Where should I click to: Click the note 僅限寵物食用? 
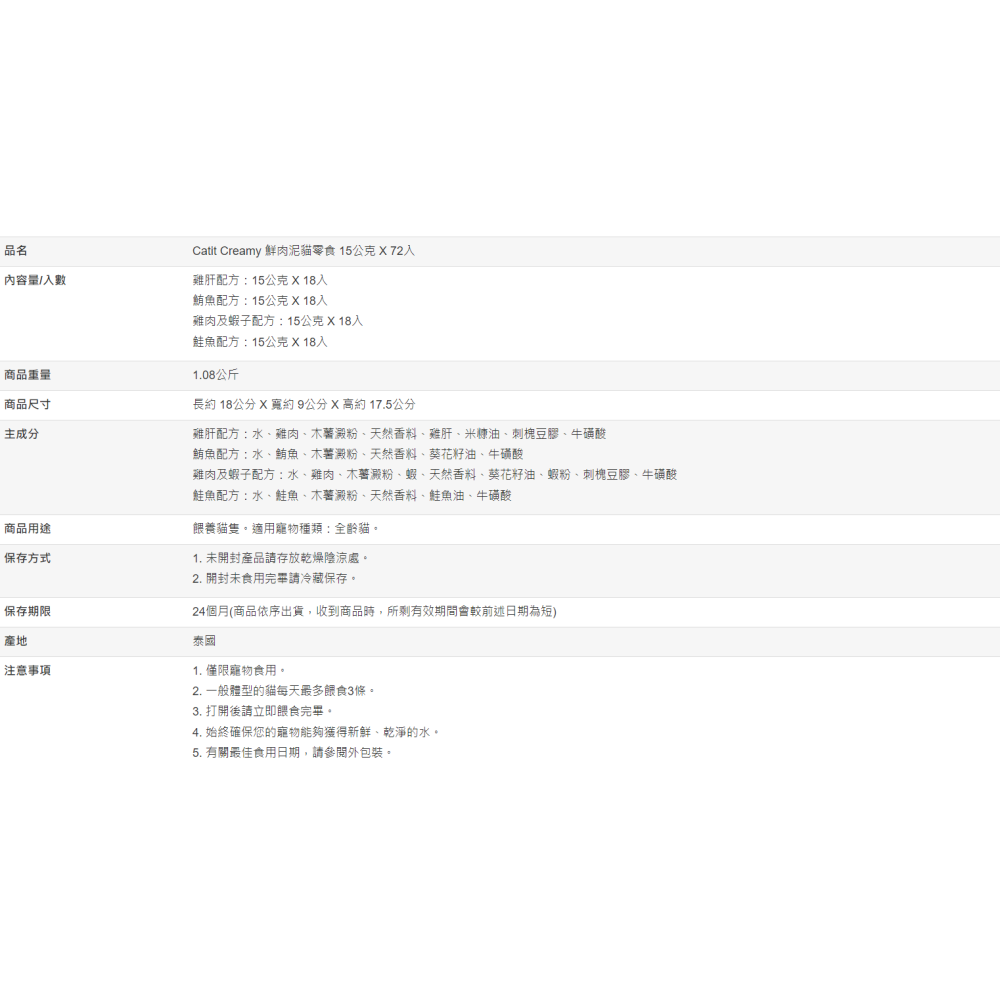point(240,670)
